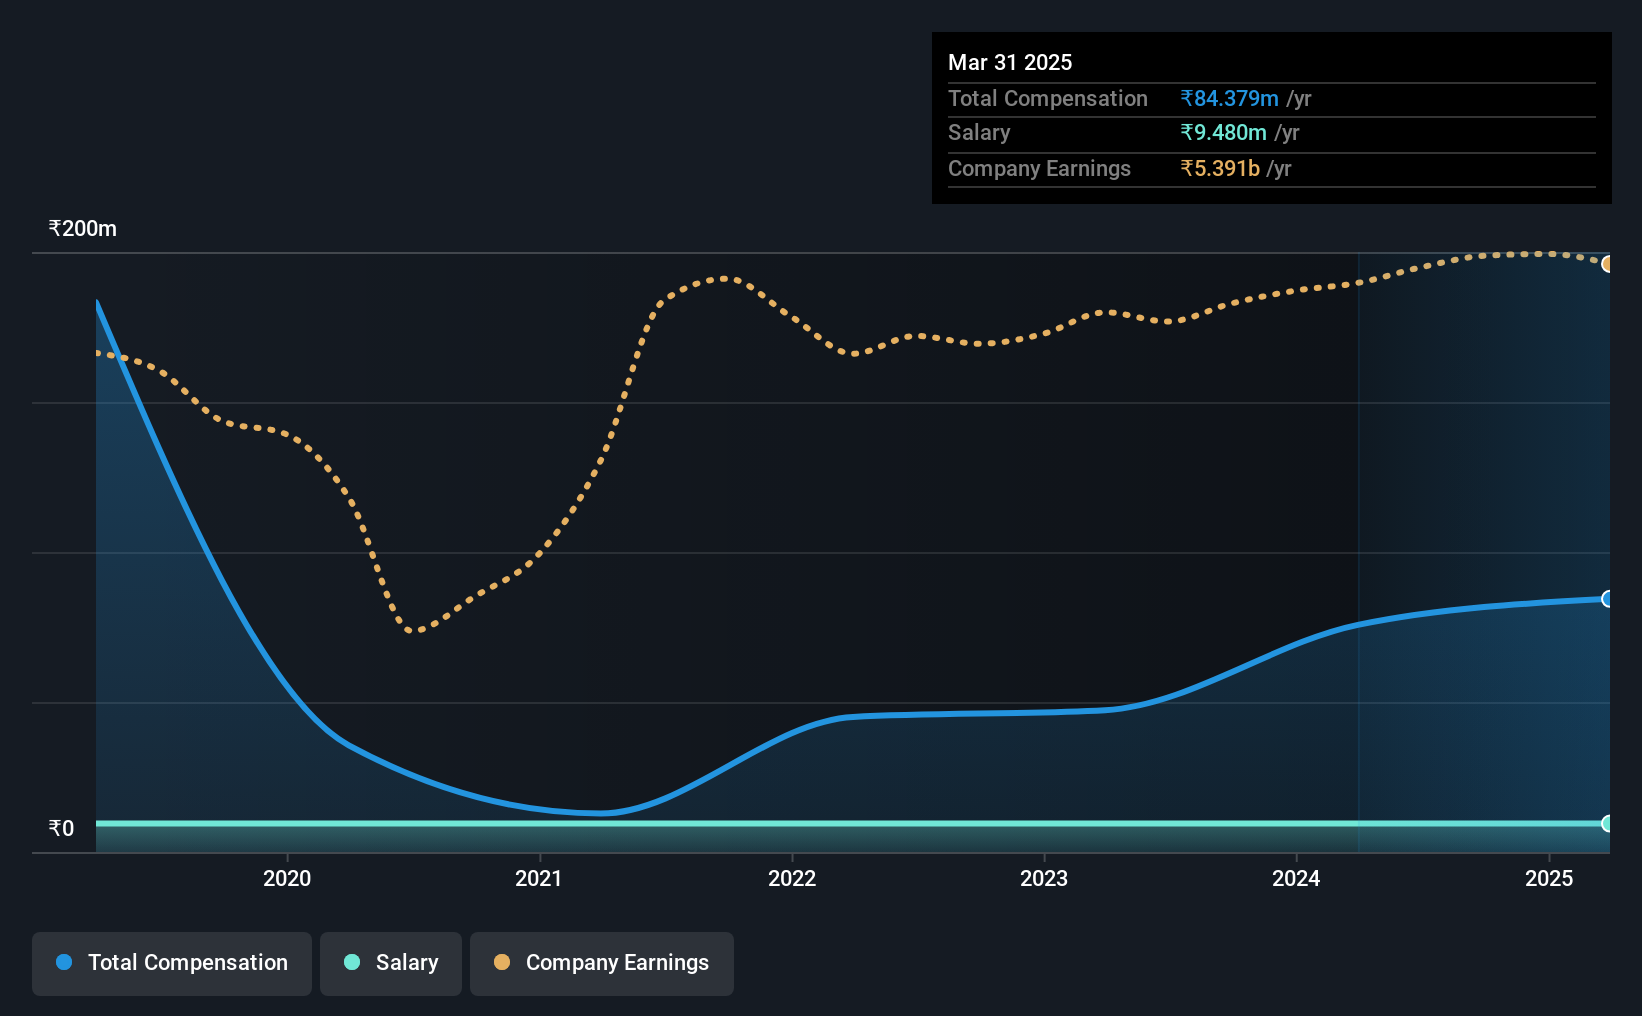Toggle the Company Earnings legend button
The height and width of the screenshot is (1016, 1642).
602,963
